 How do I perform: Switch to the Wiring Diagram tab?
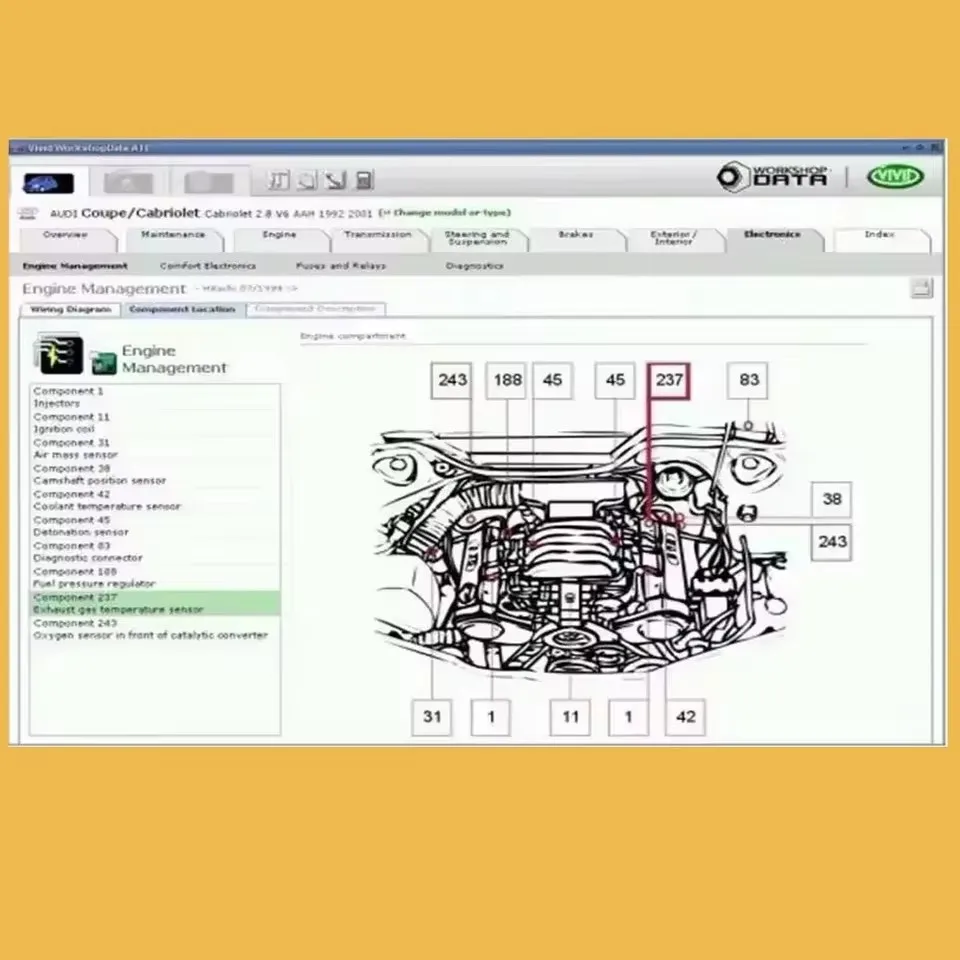(x=70, y=310)
